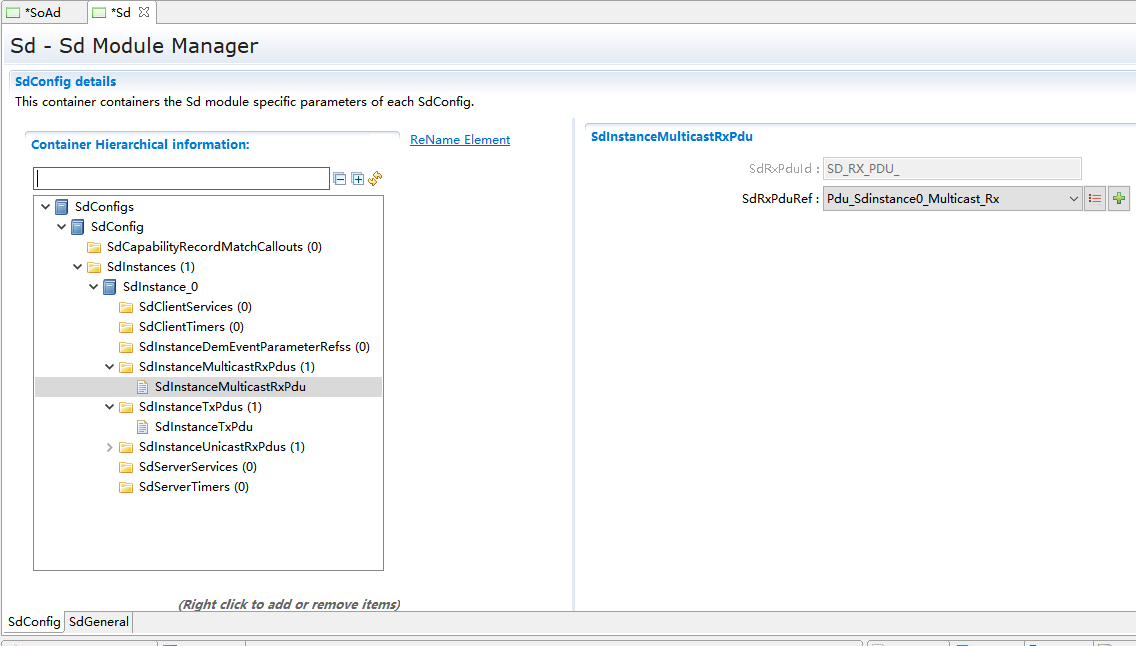Viewport: 1136px width, 646px height.
Task: Open the reference list icon beside SdRxPduRef
Action: pos(1095,199)
